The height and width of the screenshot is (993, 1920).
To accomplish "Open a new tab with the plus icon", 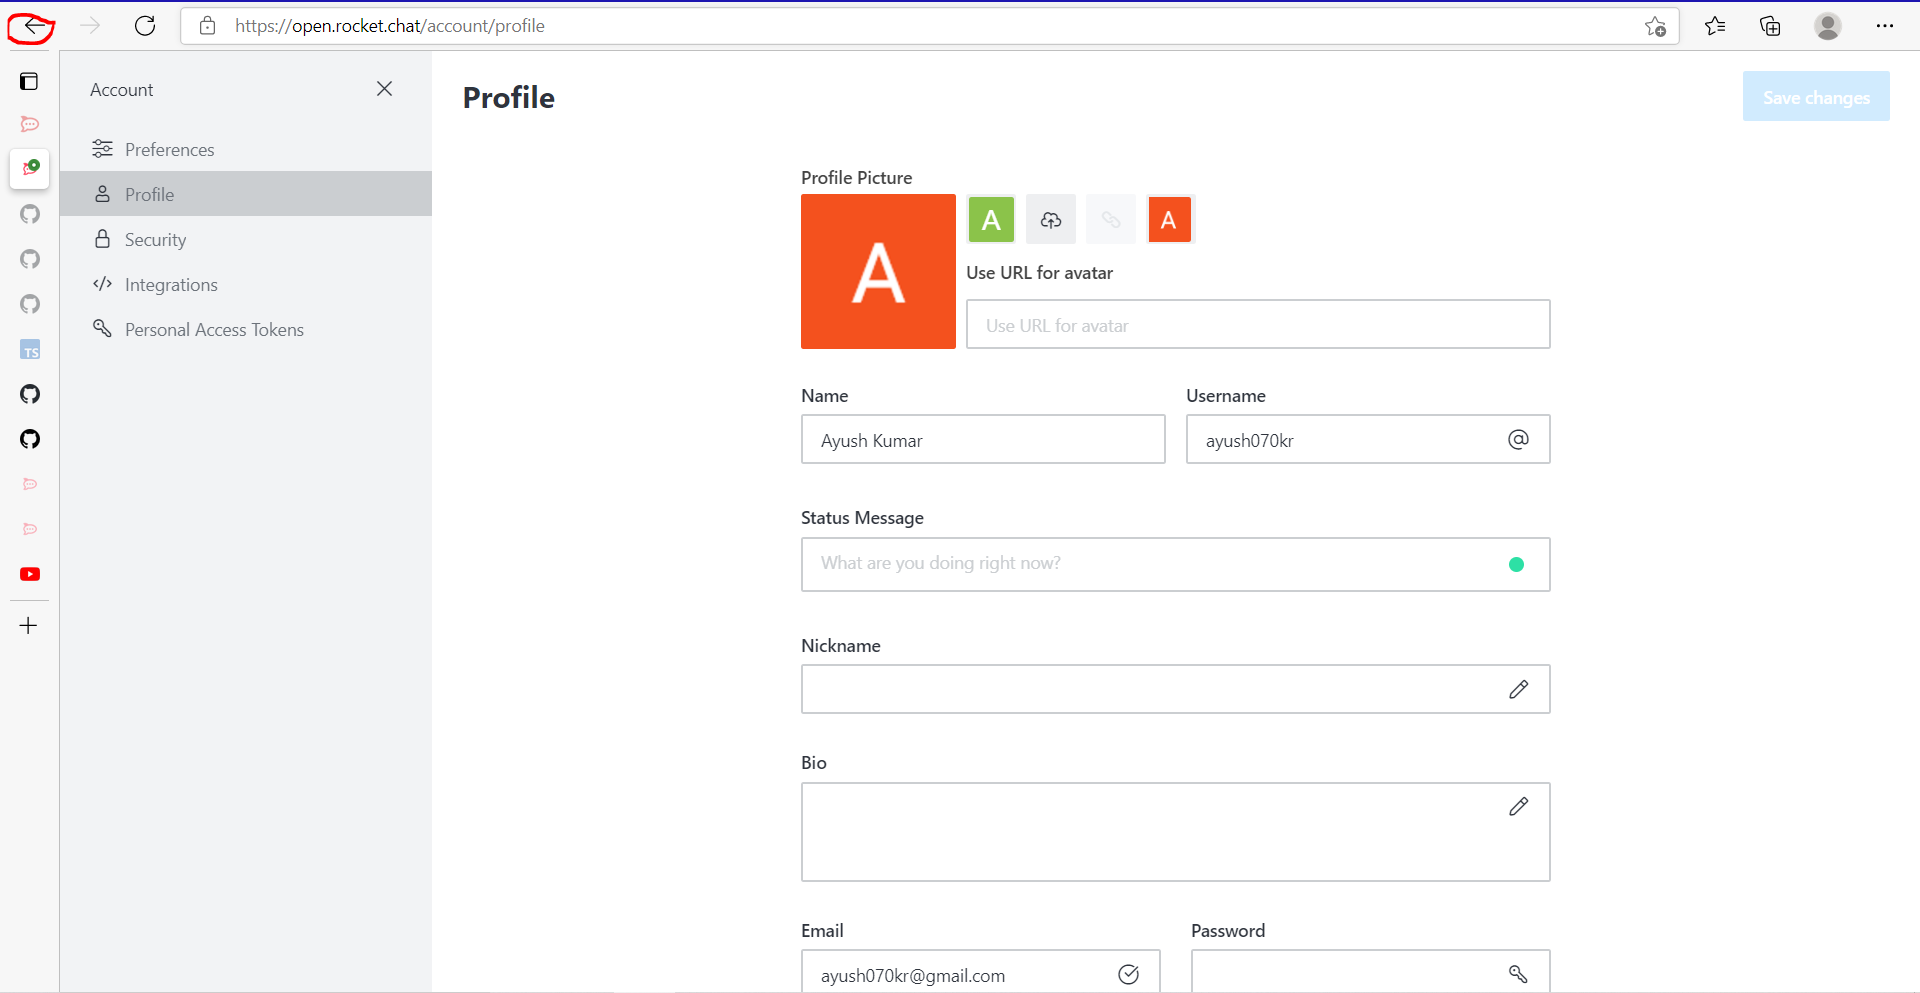I will tap(29, 626).
